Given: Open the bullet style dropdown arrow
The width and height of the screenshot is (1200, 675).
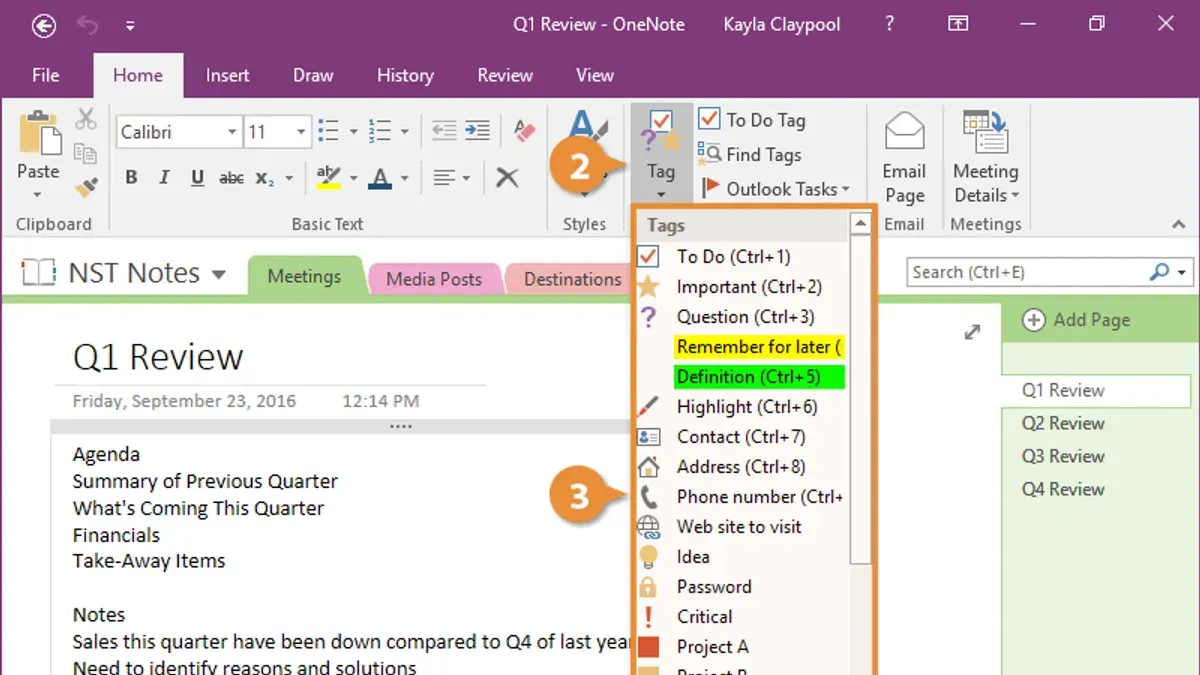Looking at the screenshot, I should tap(352, 132).
